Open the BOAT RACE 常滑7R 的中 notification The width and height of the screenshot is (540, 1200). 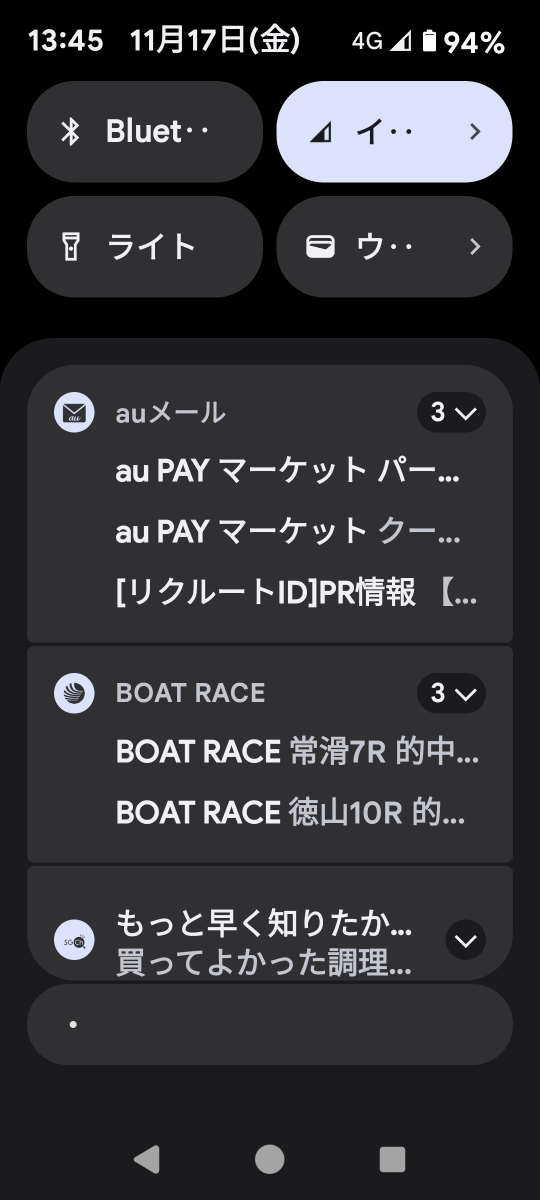click(x=297, y=753)
